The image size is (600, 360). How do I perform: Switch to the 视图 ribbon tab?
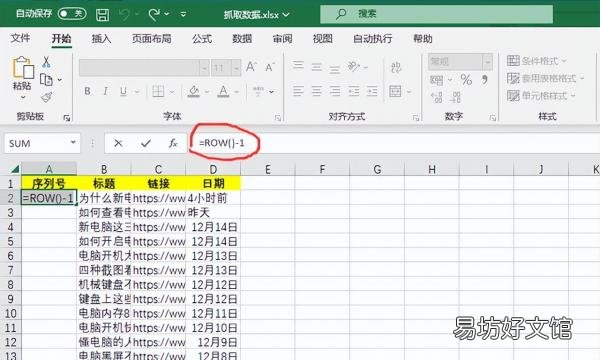tap(323, 39)
